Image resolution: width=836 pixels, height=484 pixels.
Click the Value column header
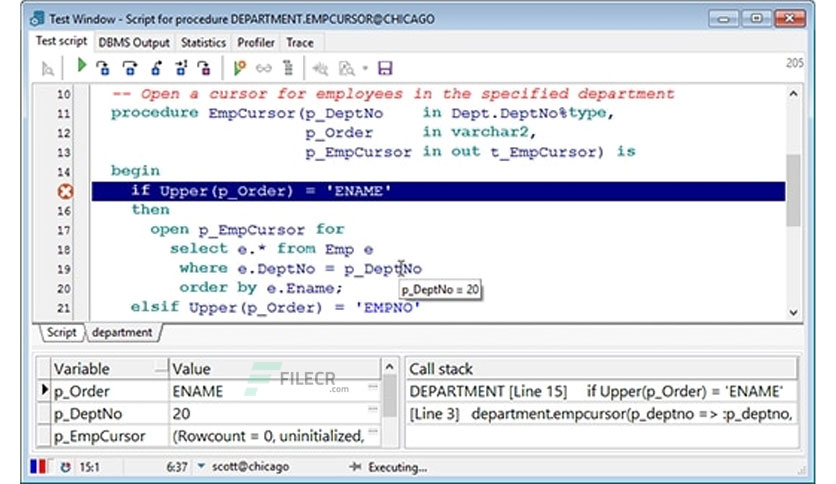click(x=275, y=369)
